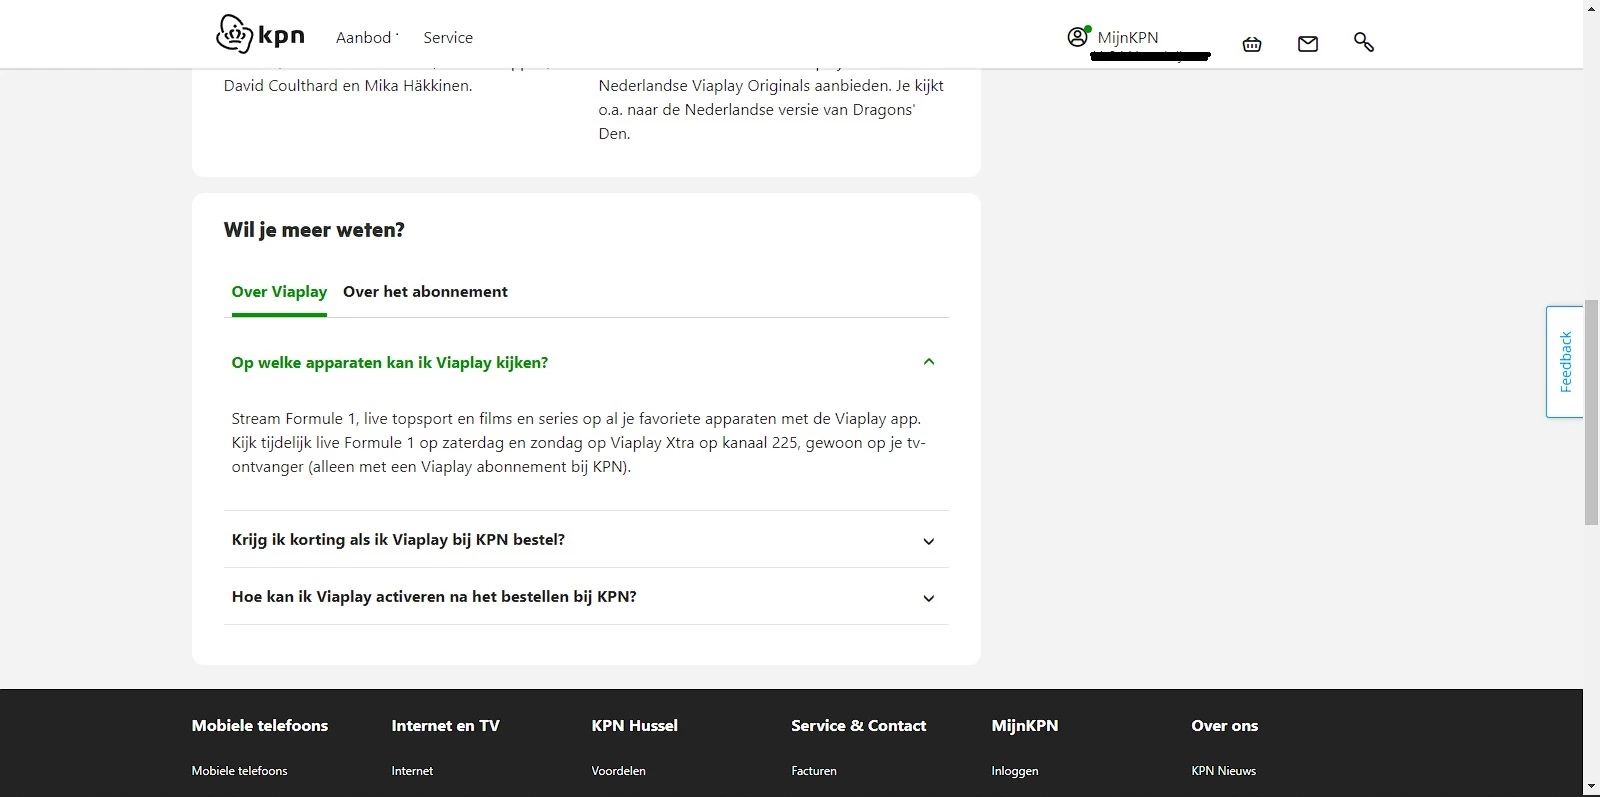Viewport: 1600px width, 797px height.
Task: Click the scrollbar up arrow
Action: click(x=1592, y=8)
